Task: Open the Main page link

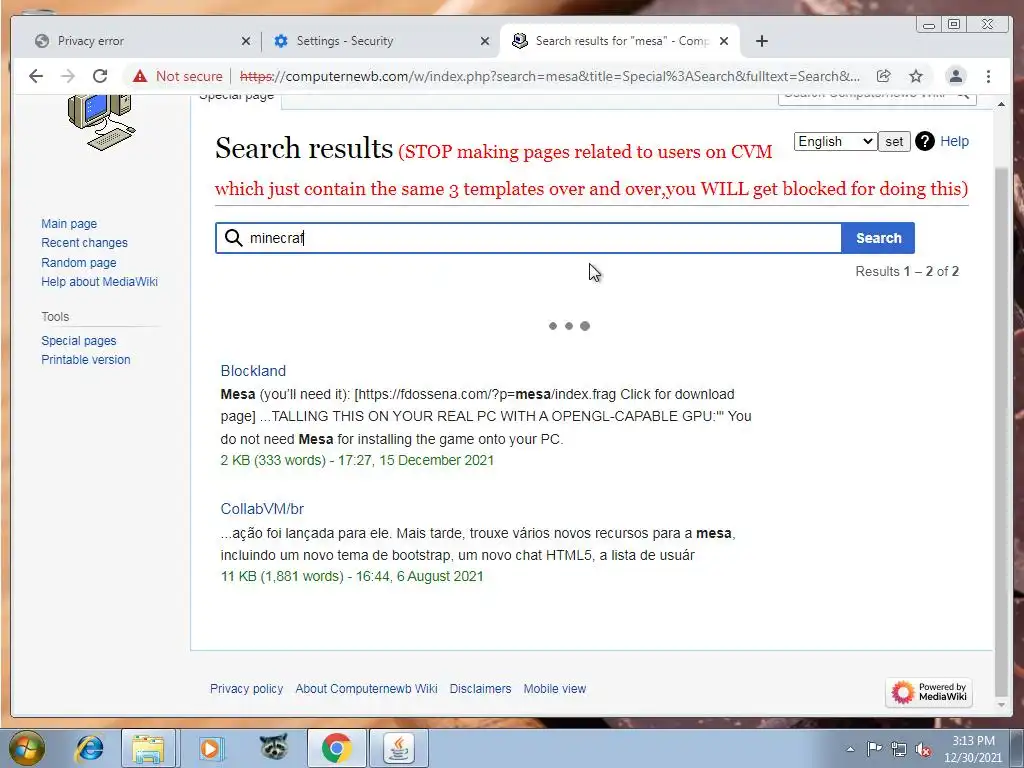Action: coord(69,223)
